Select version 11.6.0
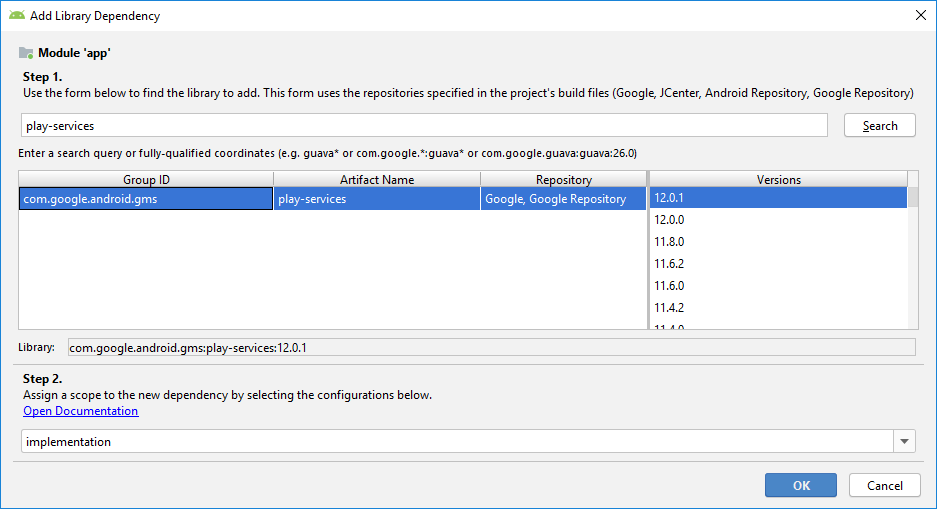Image resolution: width=937 pixels, height=509 pixels. click(776, 286)
